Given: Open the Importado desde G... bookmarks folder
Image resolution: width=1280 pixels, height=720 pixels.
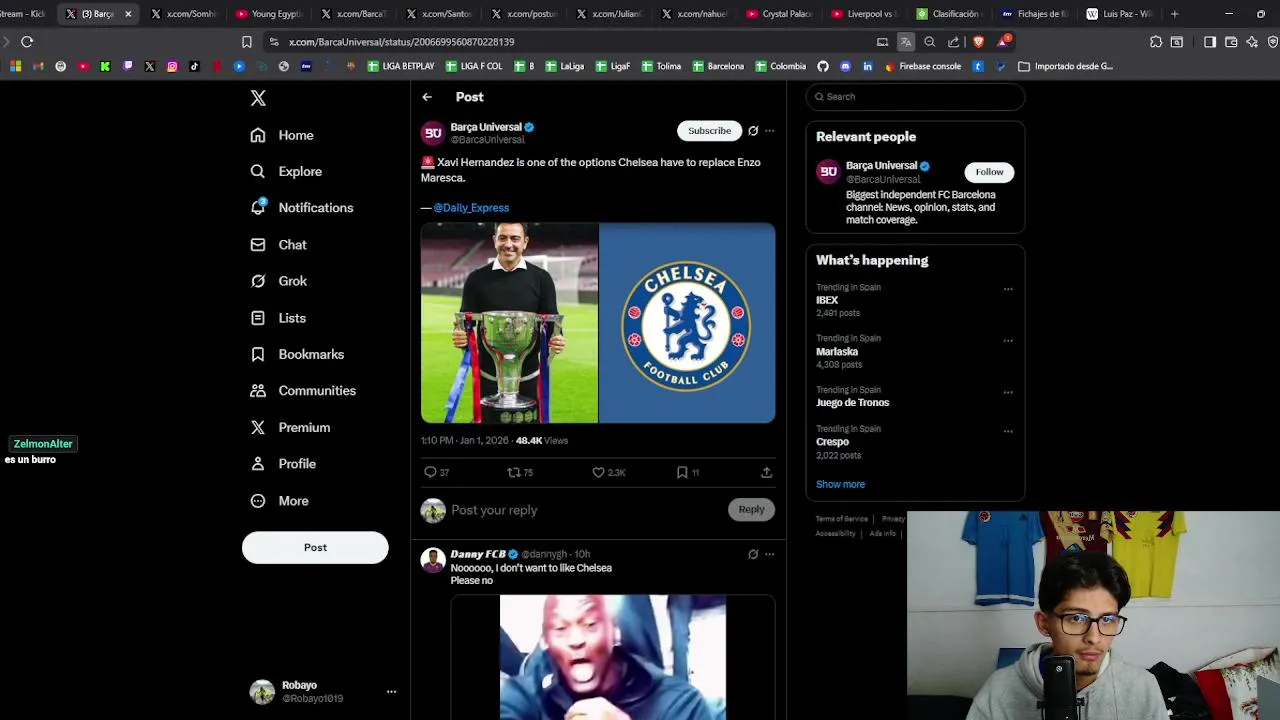Looking at the screenshot, I should (1066, 66).
